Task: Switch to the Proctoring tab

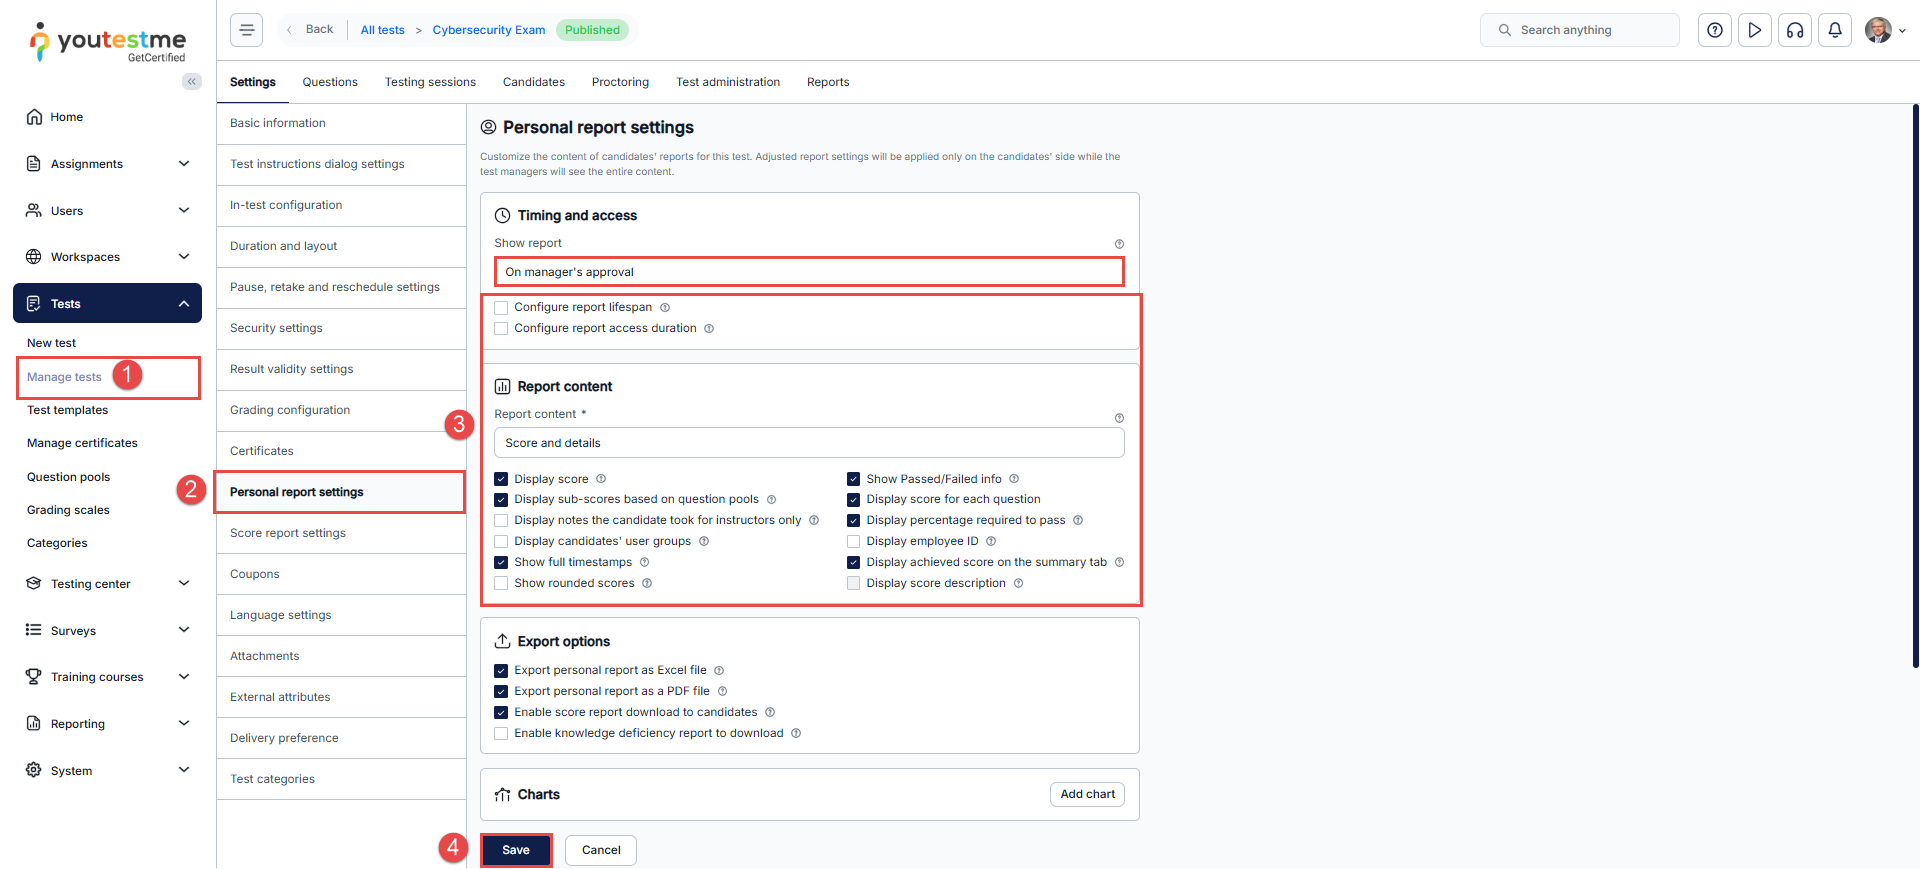Action: (620, 82)
